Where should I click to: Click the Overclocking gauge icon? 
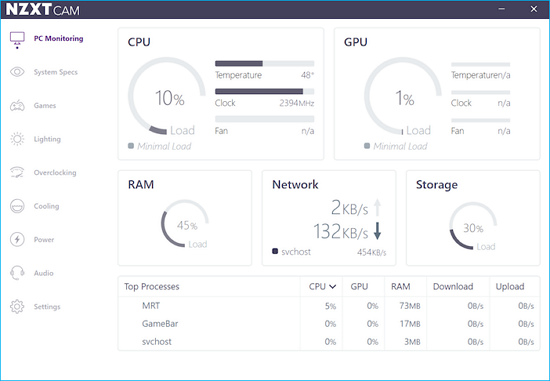[x=17, y=172]
